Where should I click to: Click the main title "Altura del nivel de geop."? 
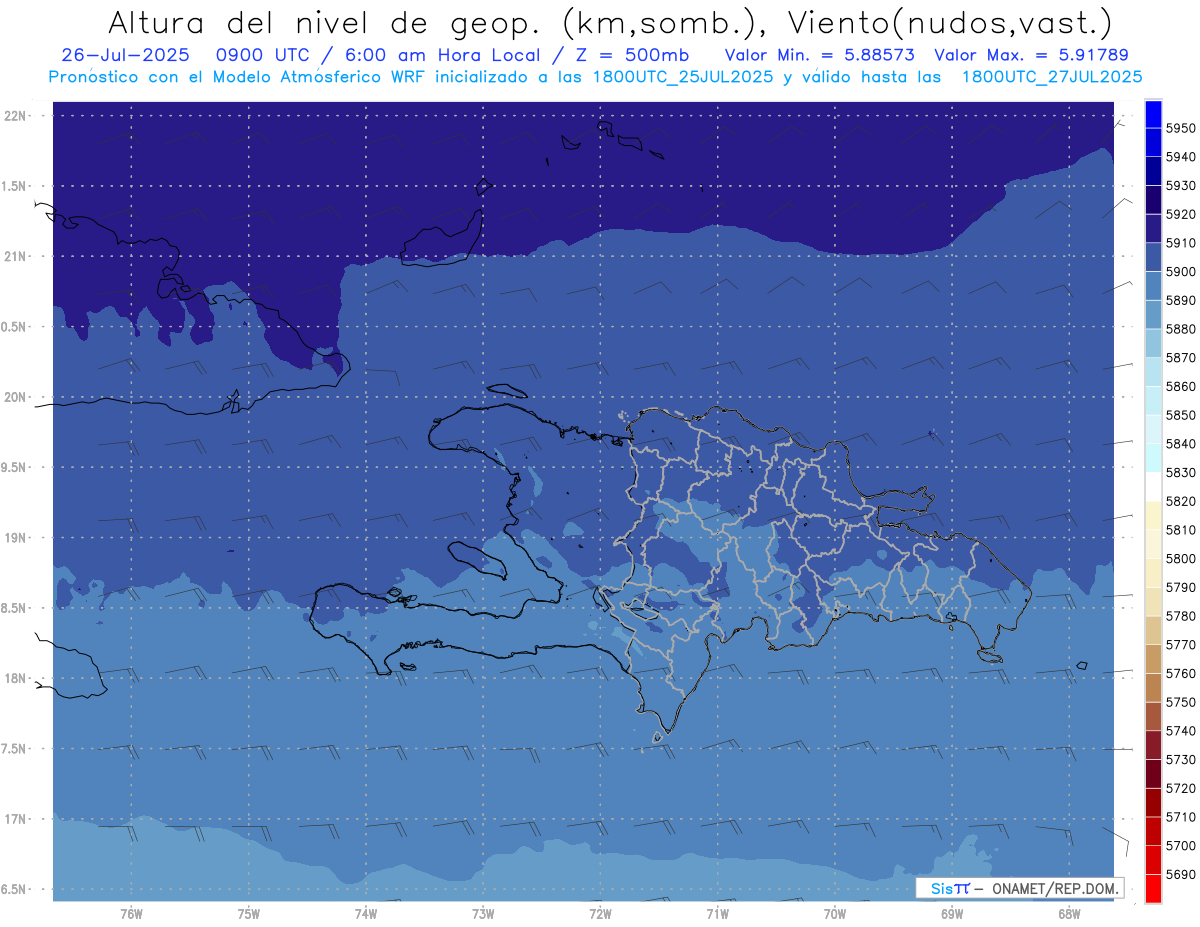pos(324,22)
